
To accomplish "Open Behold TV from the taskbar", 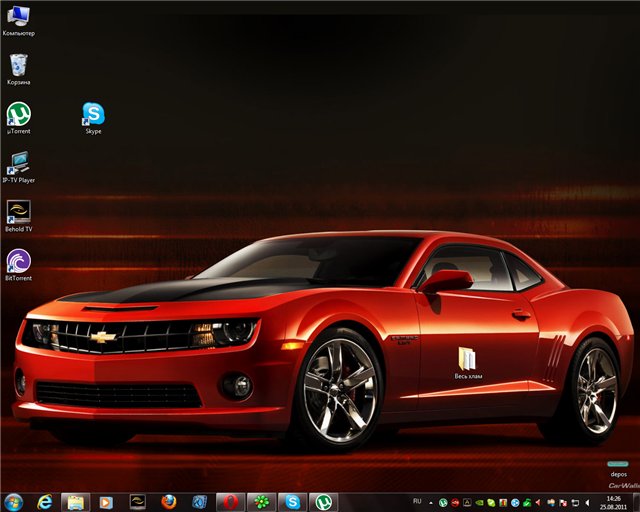I will coord(137,502).
